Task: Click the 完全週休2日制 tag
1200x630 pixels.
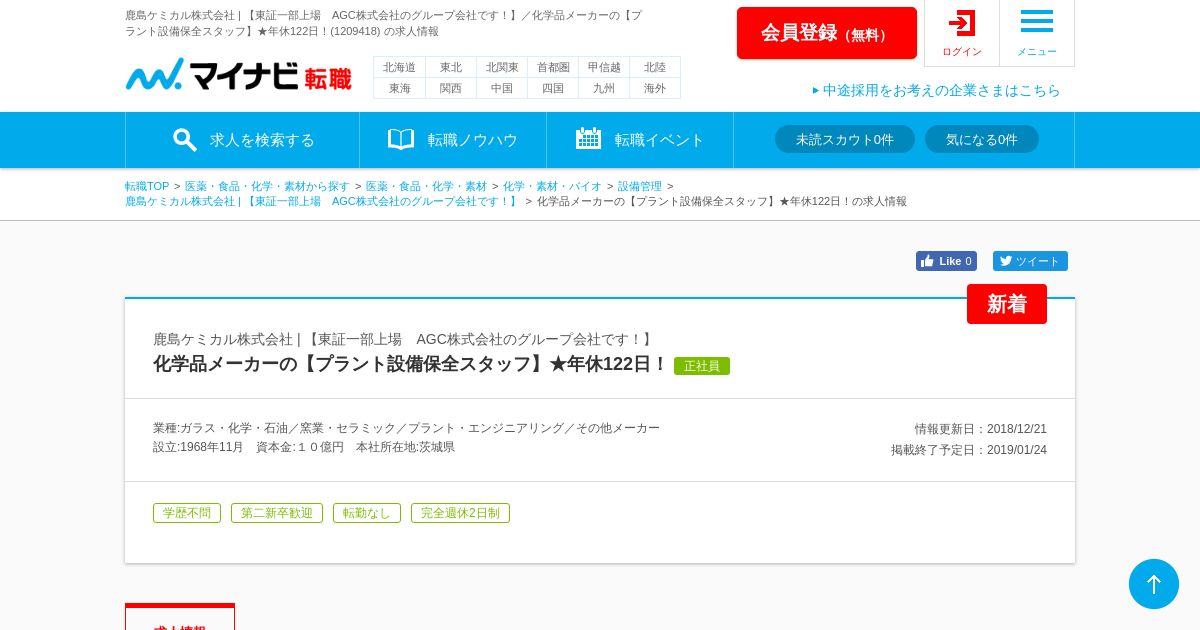Action: [460, 513]
